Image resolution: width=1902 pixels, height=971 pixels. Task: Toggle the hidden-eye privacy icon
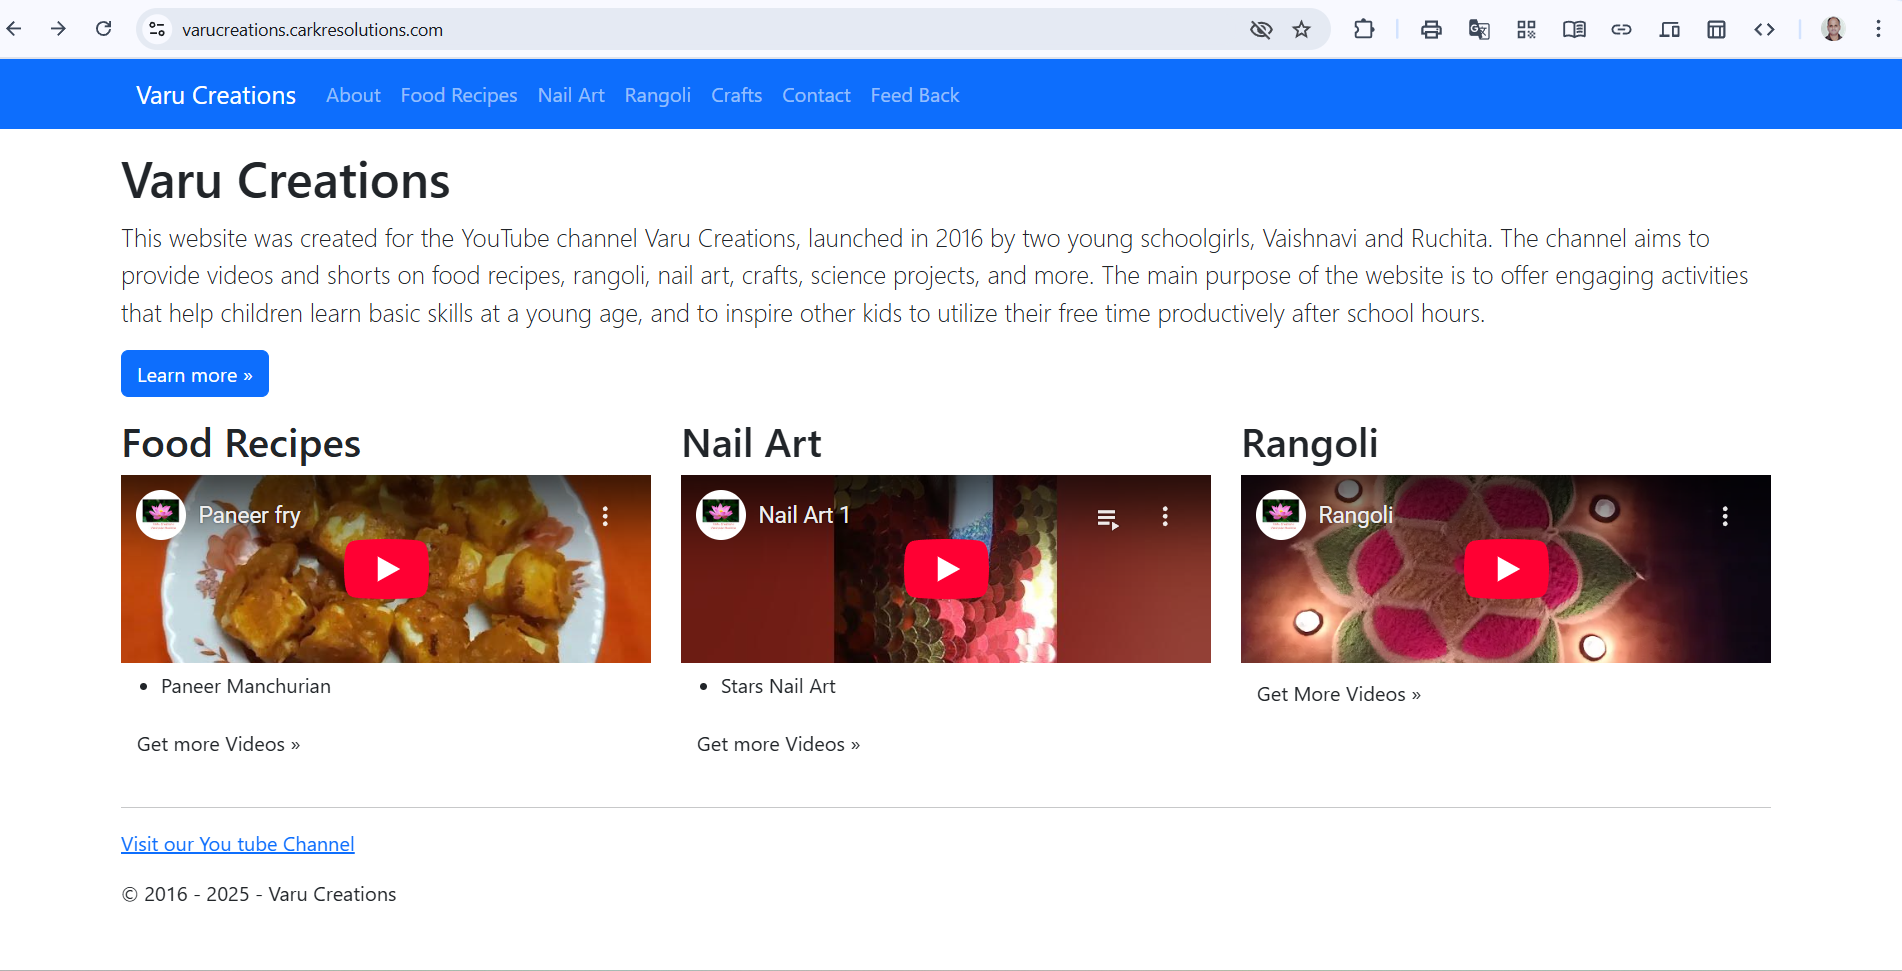pos(1261,29)
